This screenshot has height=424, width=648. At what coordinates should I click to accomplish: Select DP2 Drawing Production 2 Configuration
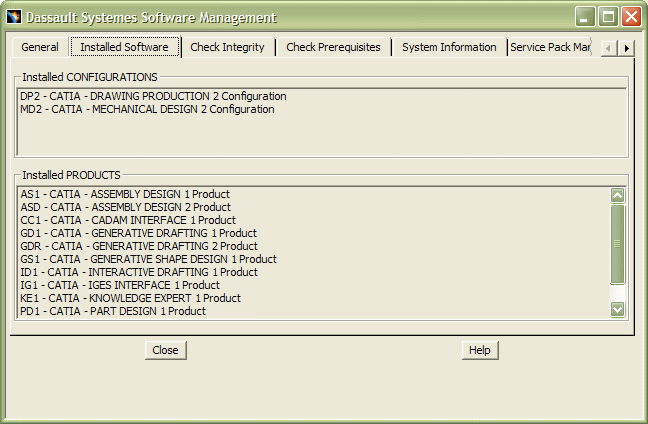coord(153,97)
